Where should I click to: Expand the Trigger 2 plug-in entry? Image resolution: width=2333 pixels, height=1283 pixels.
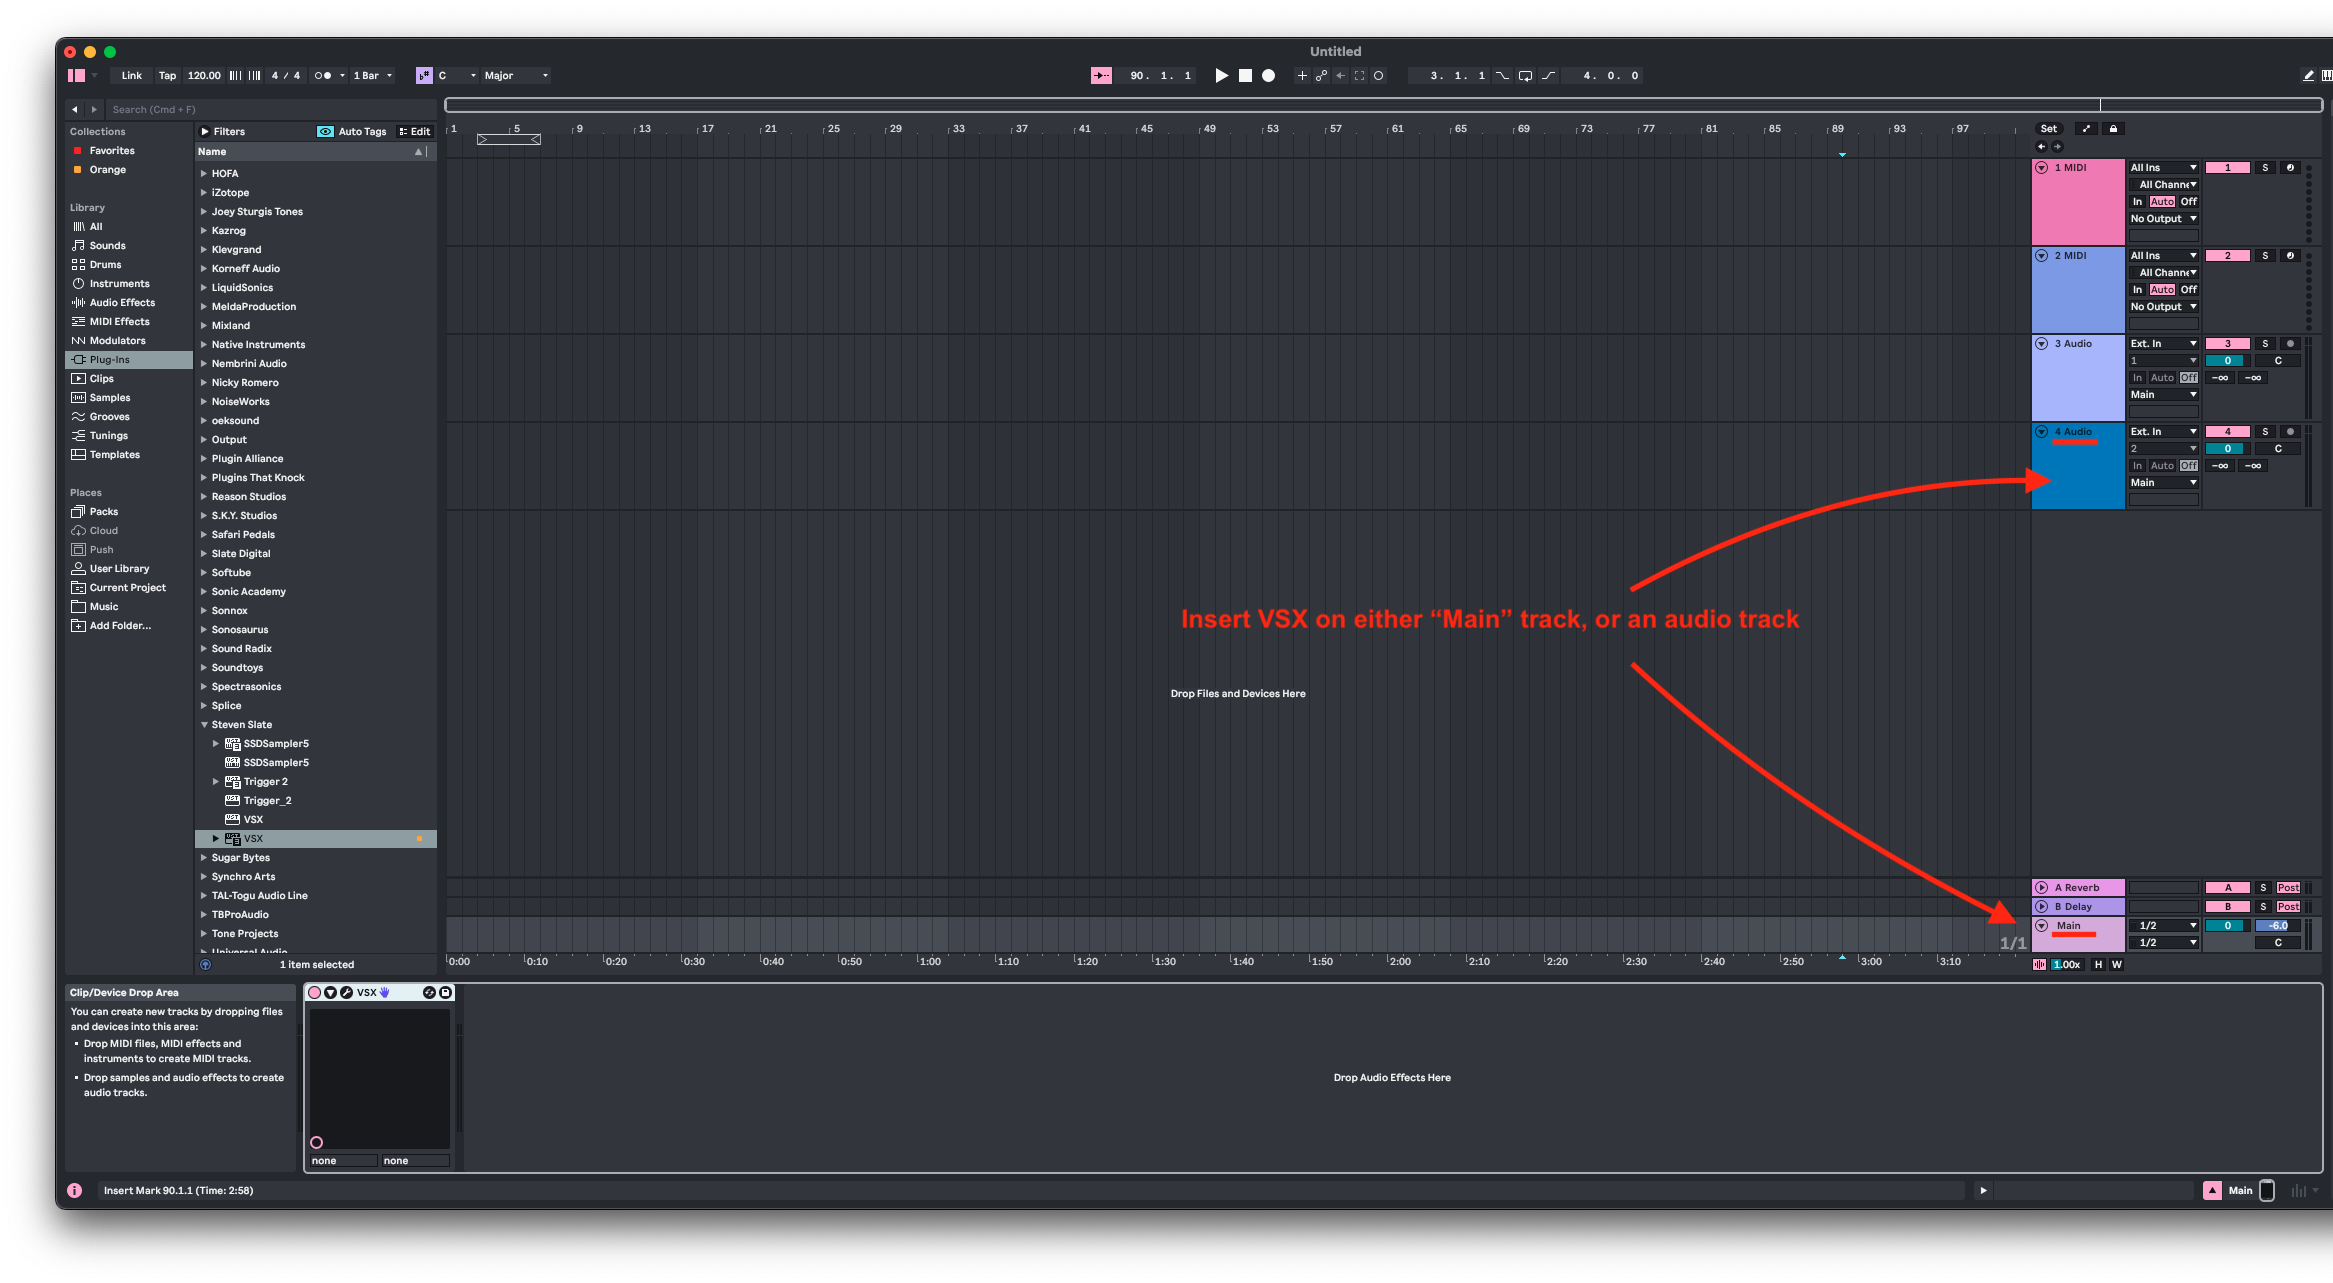coord(216,782)
